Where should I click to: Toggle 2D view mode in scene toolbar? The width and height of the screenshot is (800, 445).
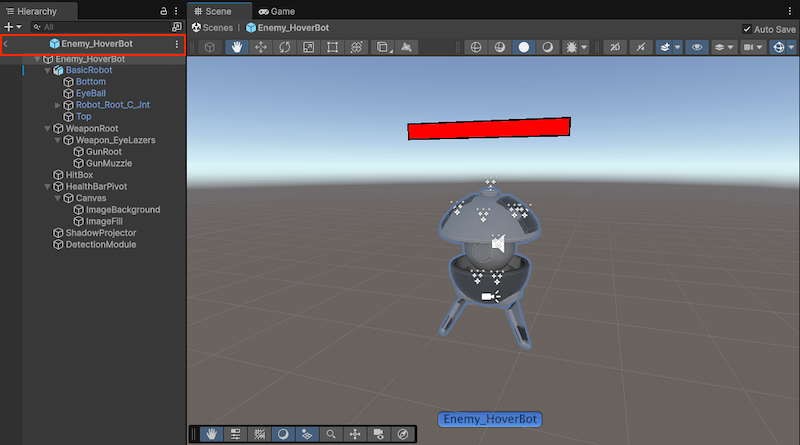(x=615, y=47)
